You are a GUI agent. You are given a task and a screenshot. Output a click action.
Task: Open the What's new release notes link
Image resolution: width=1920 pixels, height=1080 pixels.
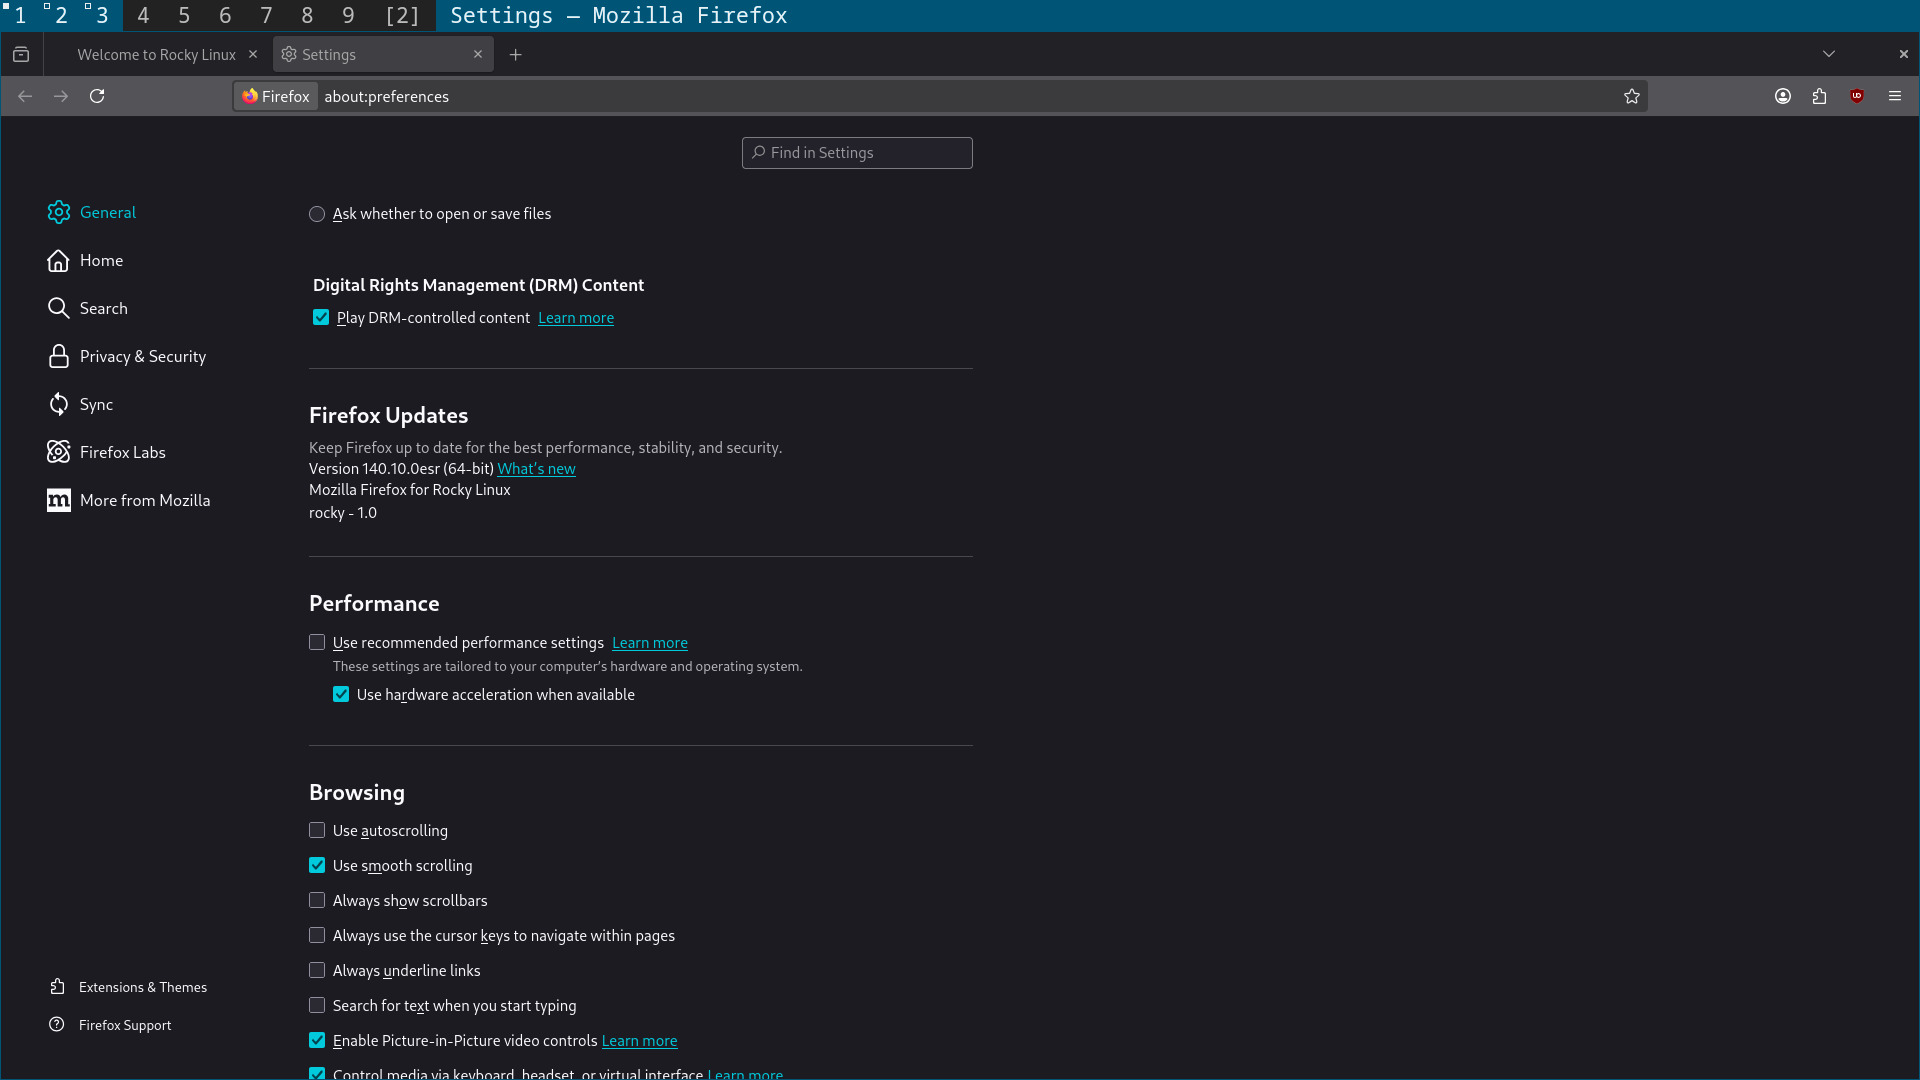(536, 469)
